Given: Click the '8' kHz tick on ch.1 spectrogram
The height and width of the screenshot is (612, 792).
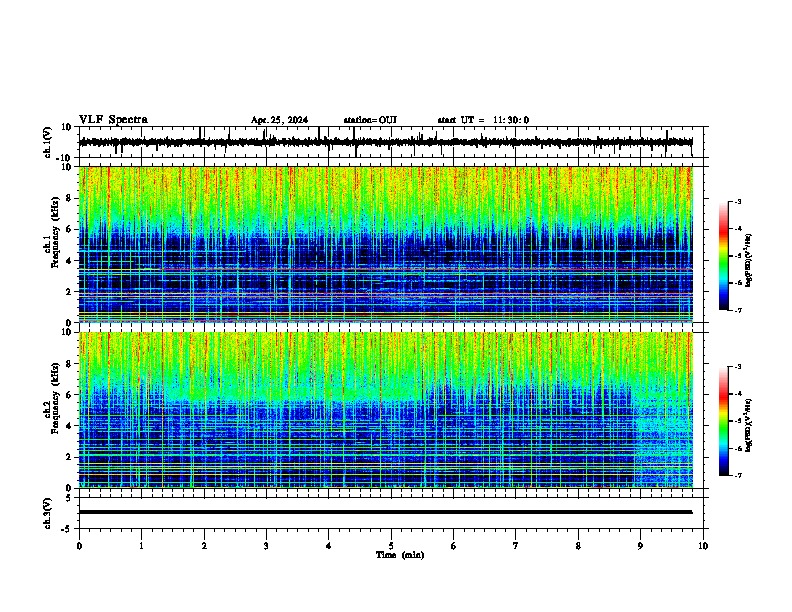Looking at the screenshot, I should 69,198.
